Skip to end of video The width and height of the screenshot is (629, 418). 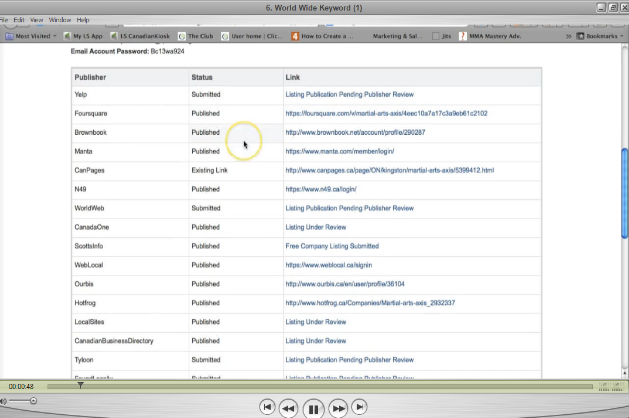(359, 407)
